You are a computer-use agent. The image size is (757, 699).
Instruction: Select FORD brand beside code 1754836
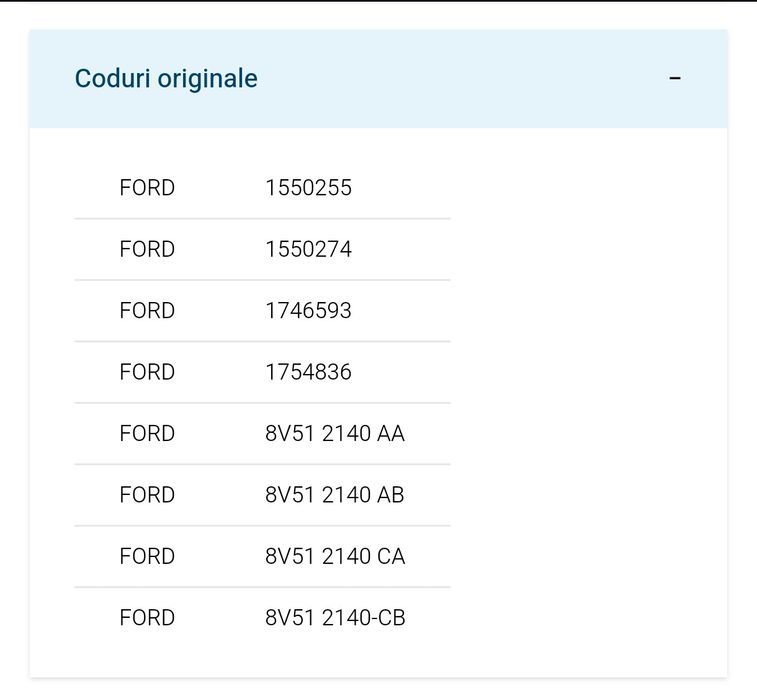point(147,372)
